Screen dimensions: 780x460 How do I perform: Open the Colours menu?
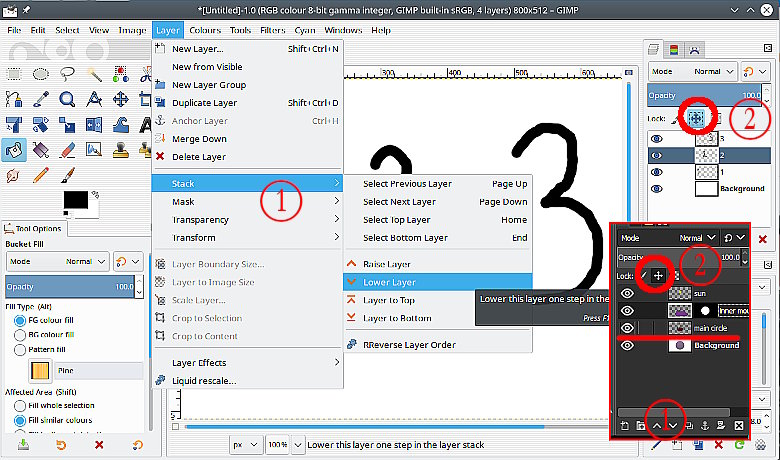(205, 30)
